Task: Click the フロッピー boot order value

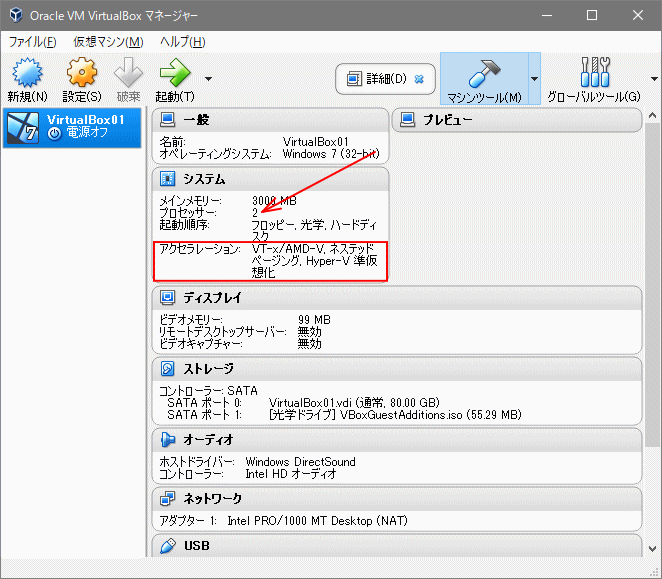Action: pyautogui.click(x=314, y=231)
